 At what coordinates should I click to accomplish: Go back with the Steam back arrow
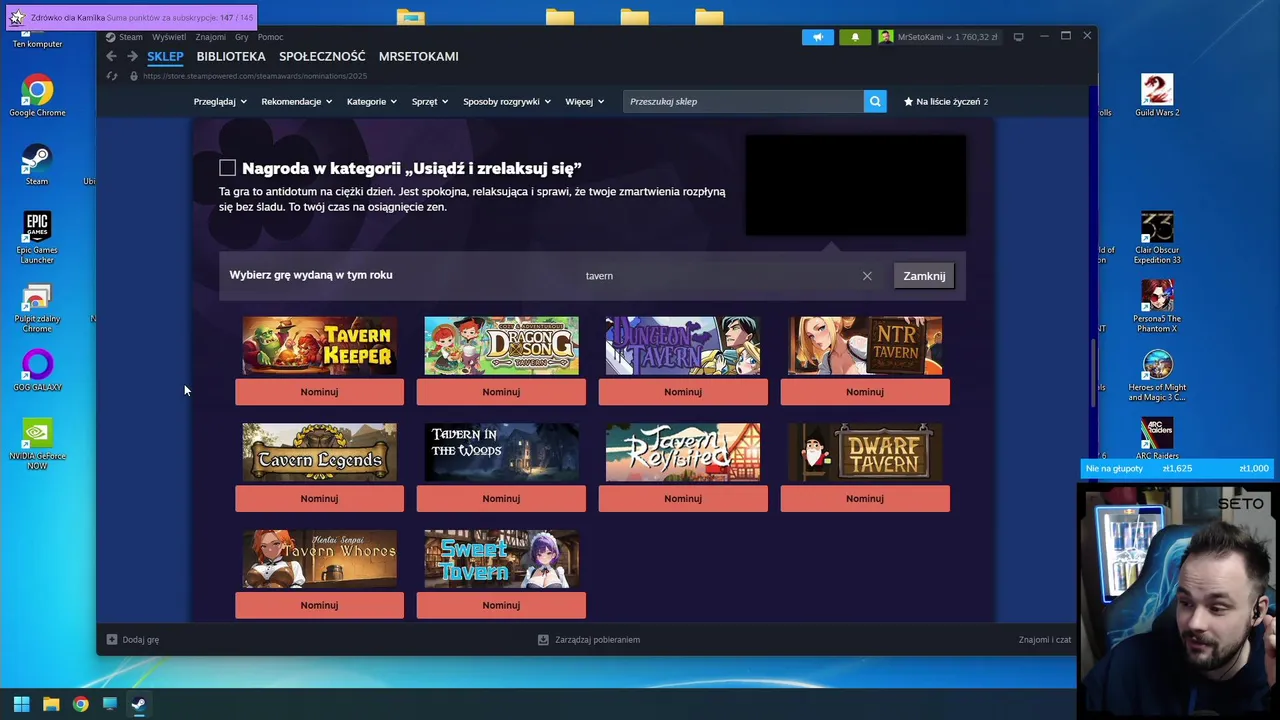tap(111, 56)
